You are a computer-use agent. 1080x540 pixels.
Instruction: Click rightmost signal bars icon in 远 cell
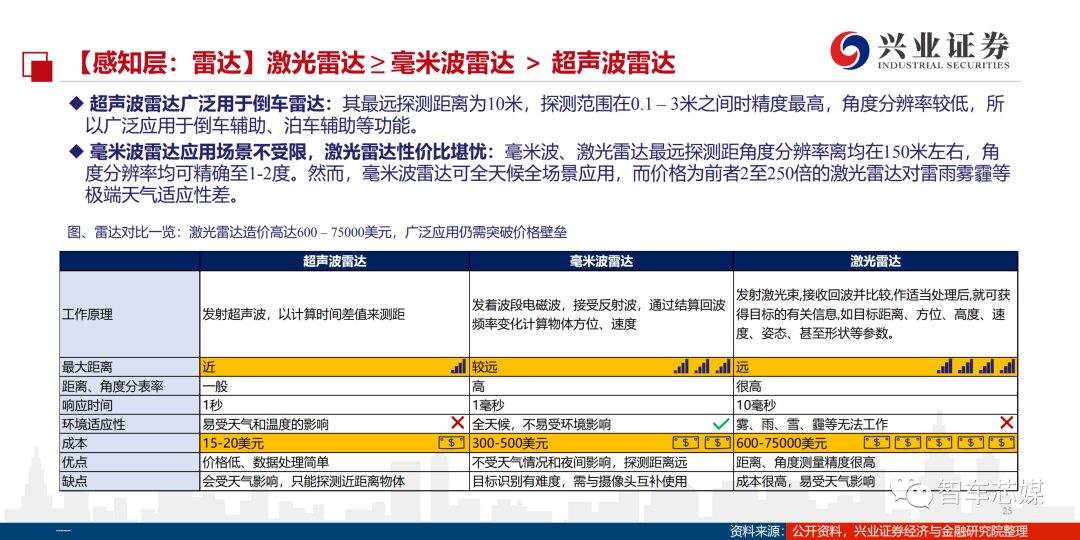1008,367
